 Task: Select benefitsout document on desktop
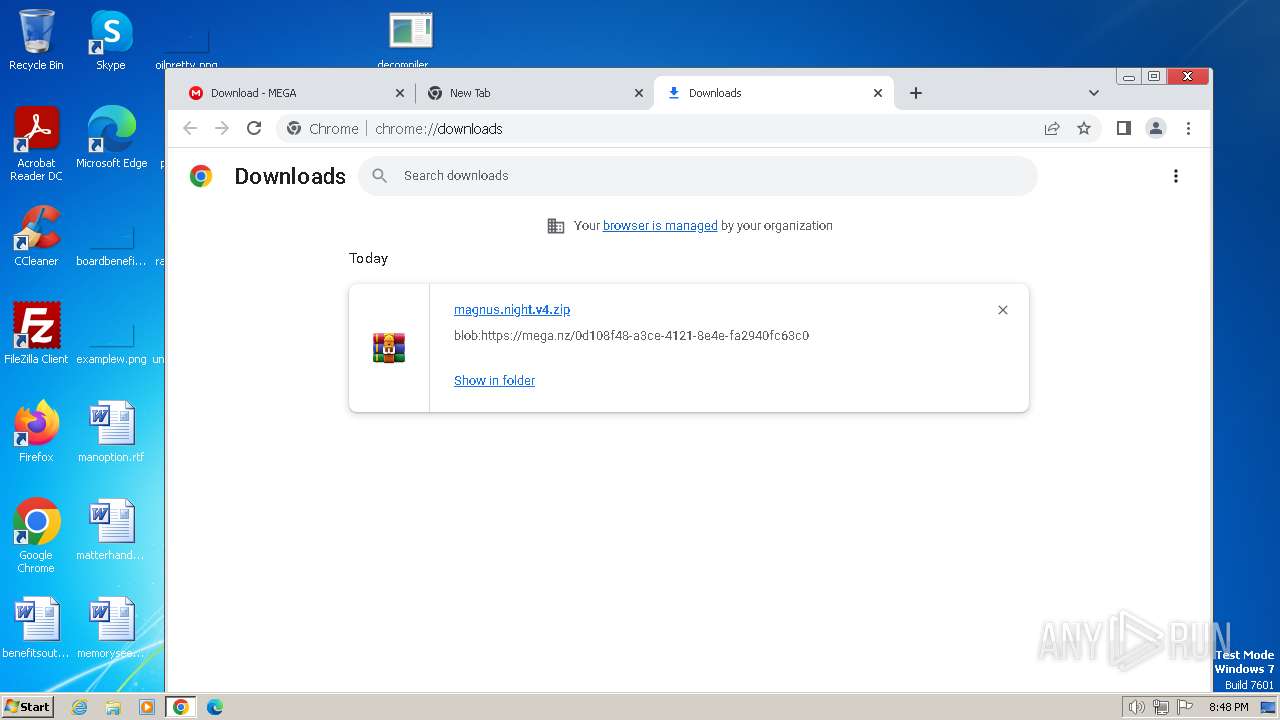pos(36,628)
